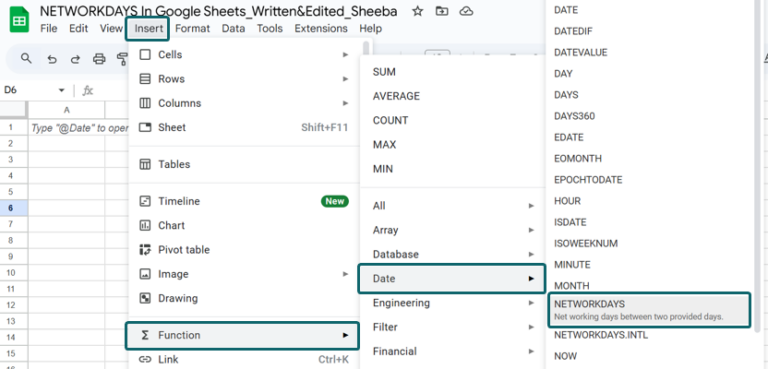Image resolution: width=768 pixels, height=369 pixels.
Task: Choose the NETWORKDAYS function
Action: pyautogui.click(x=649, y=310)
